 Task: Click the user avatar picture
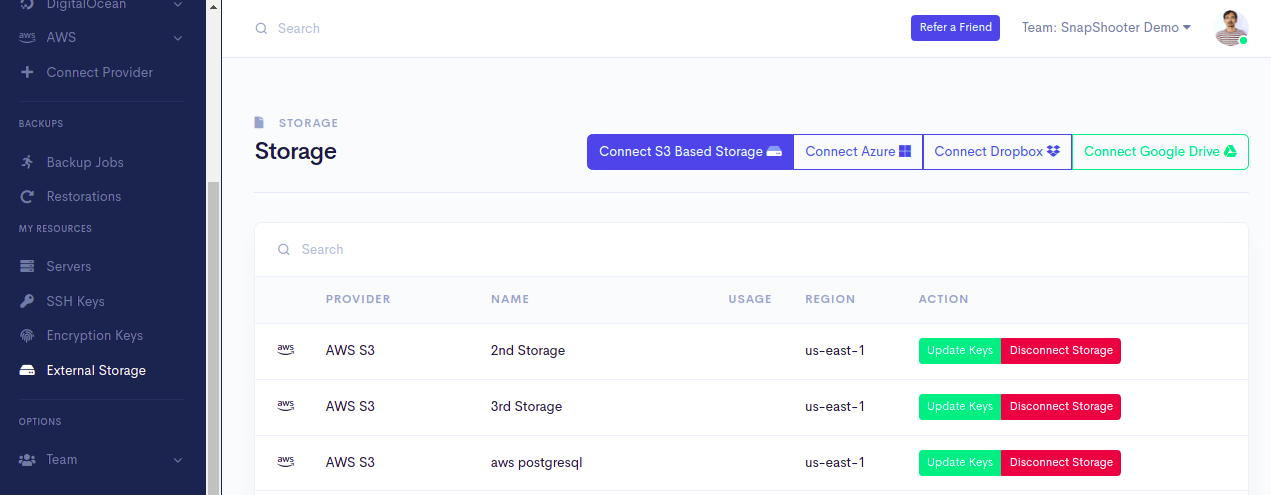(1231, 28)
